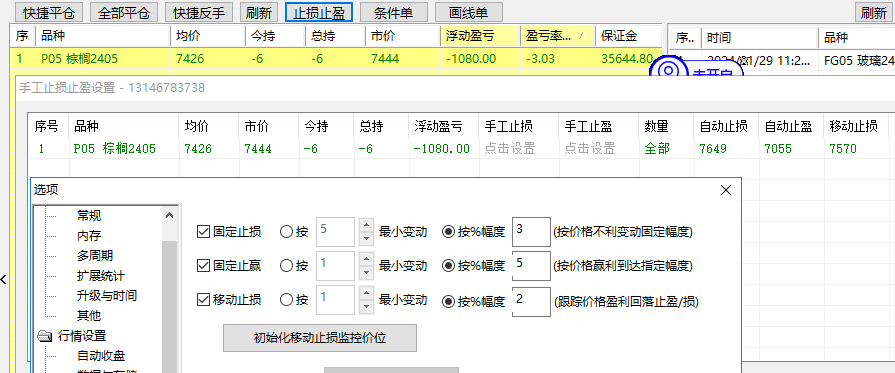Select 多周期 in the options tree
The height and width of the screenshot is (373, 895).
coord(95,256)
